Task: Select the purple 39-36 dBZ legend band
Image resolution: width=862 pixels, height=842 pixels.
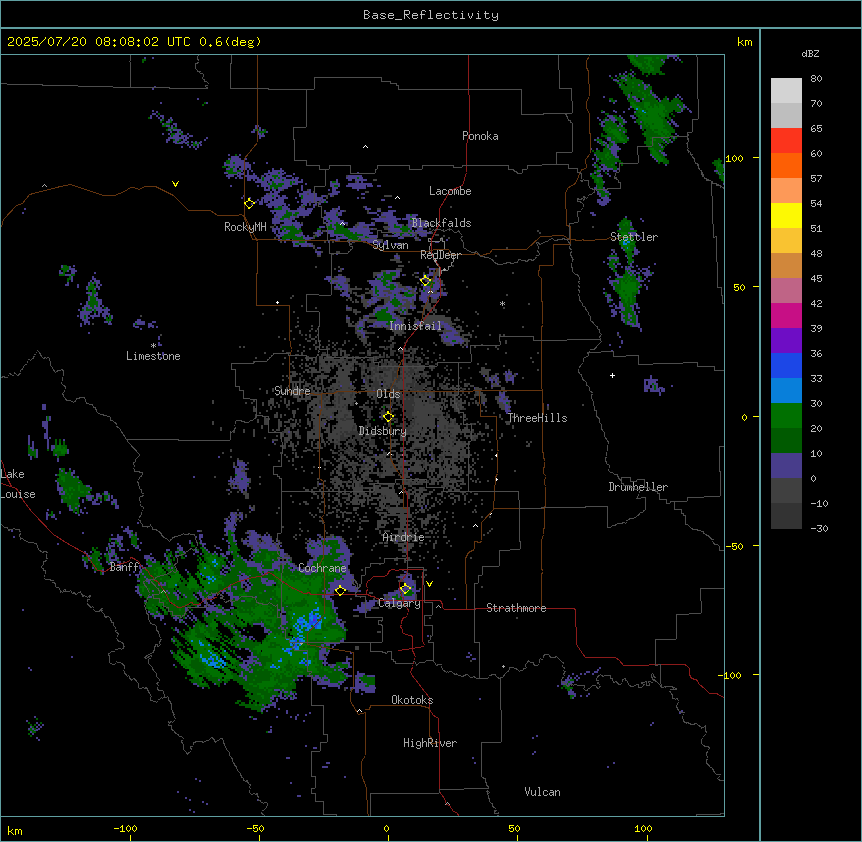Action: [x=786, y=341]
